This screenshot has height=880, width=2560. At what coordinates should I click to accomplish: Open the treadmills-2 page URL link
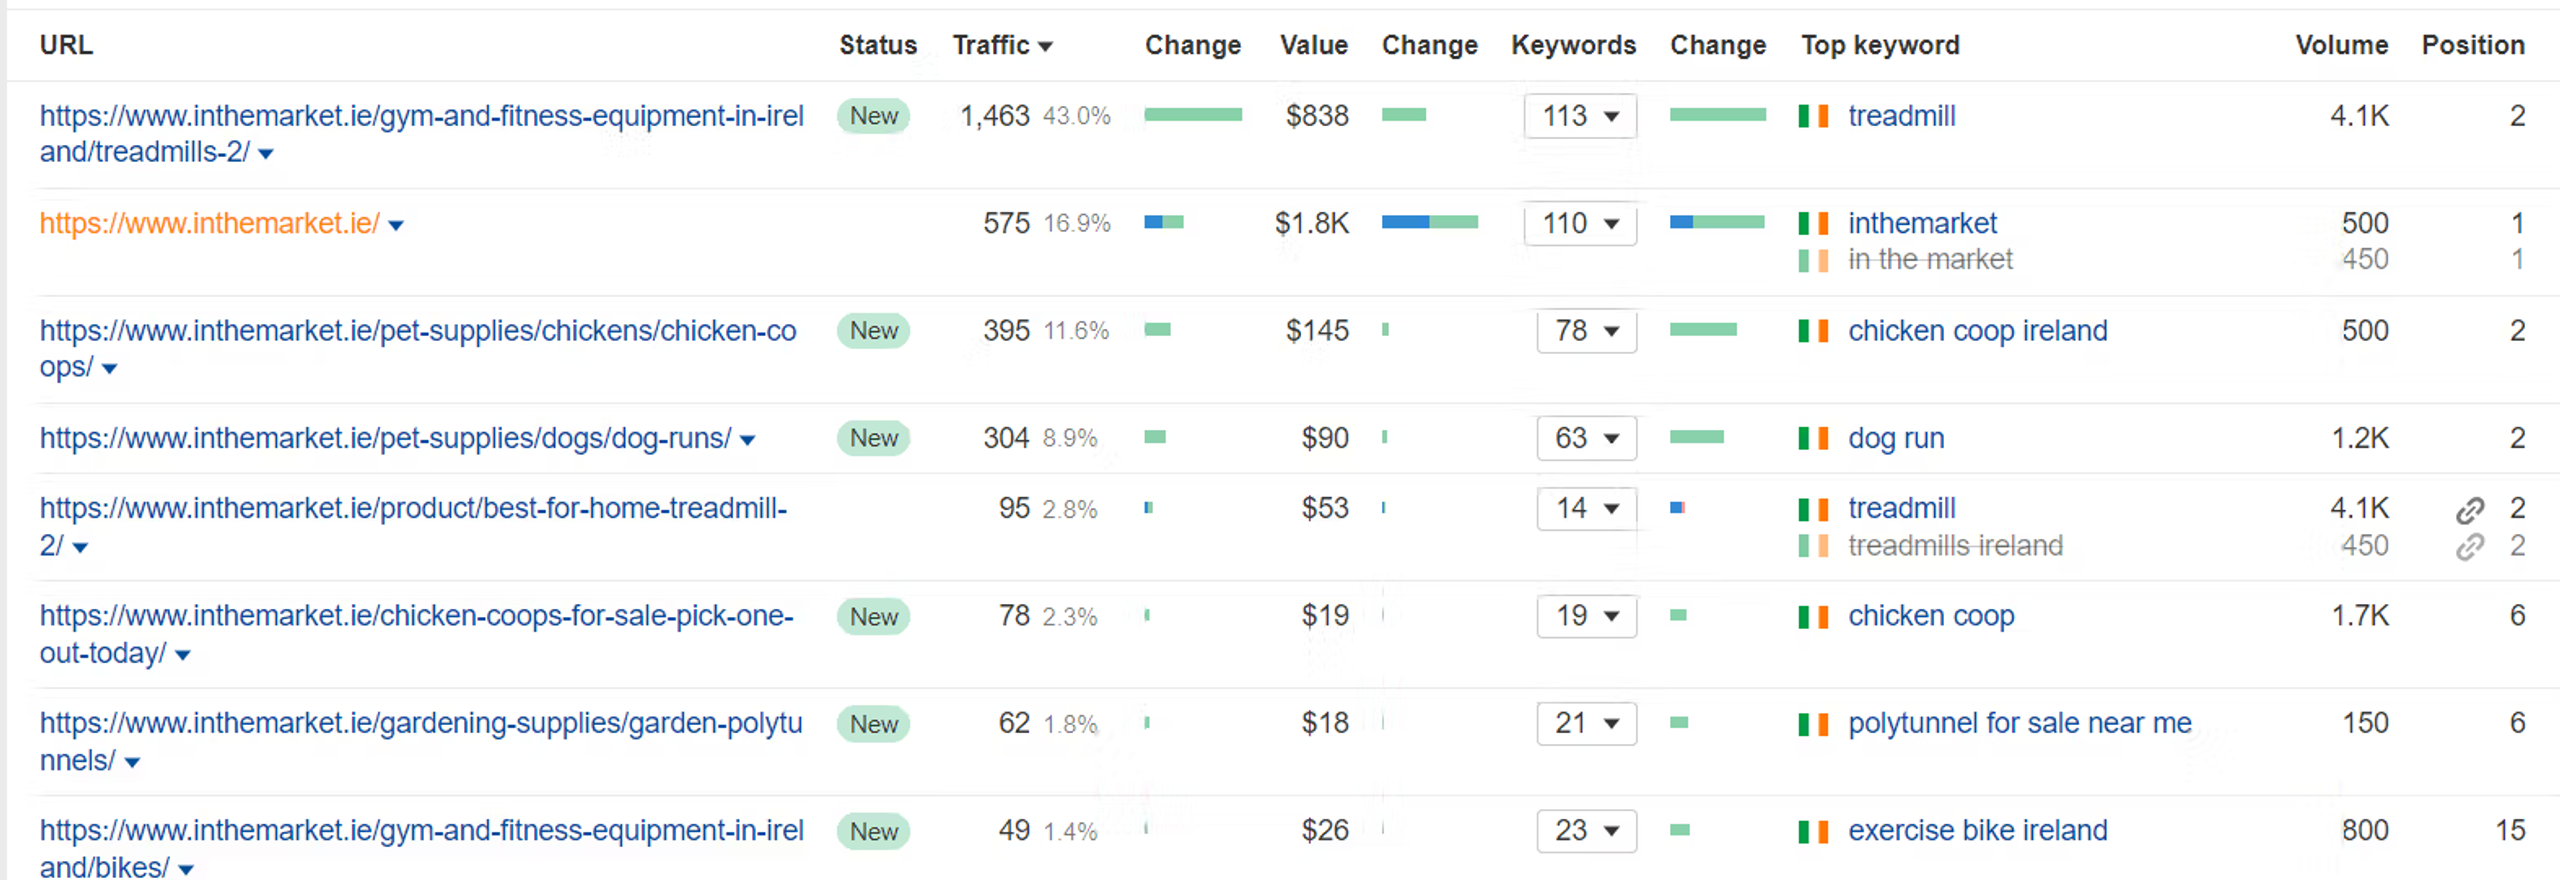click(x=421, y=134)
